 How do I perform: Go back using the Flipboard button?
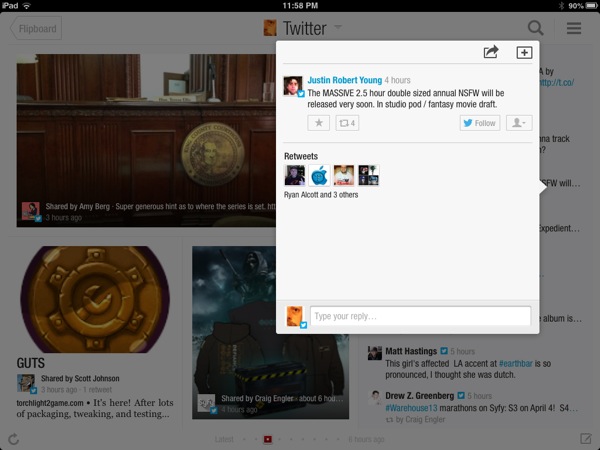click(36, 28)
